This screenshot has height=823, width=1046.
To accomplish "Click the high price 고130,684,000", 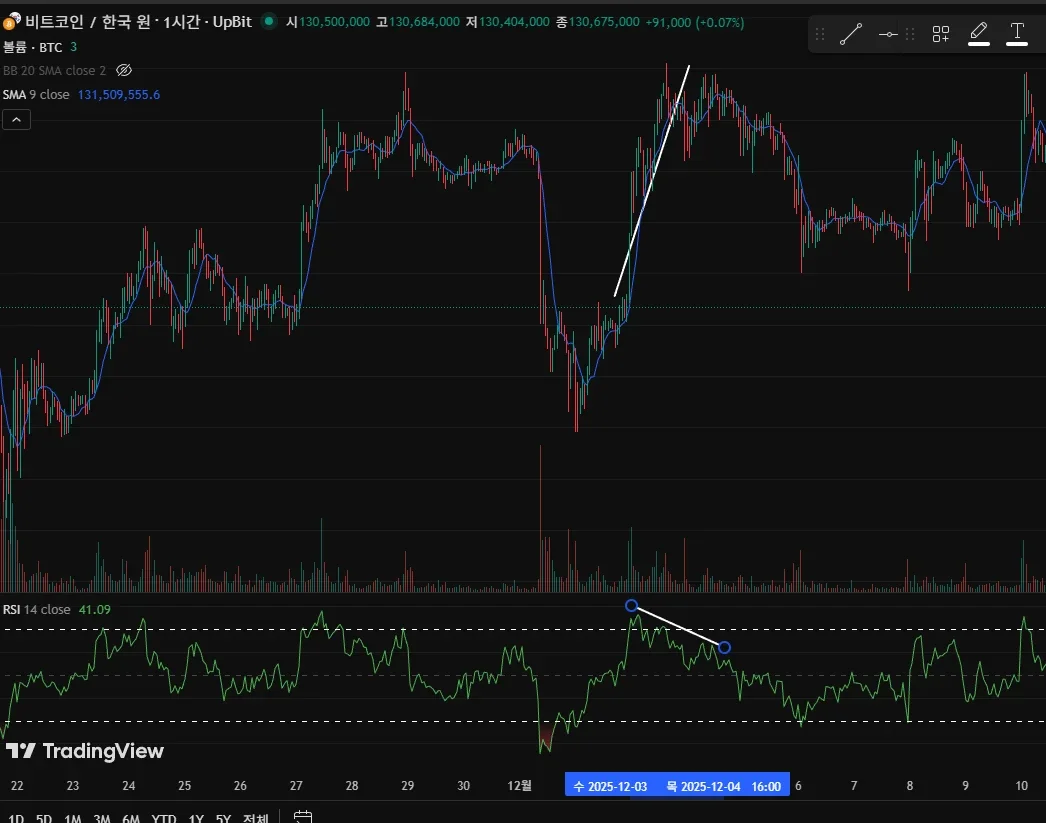I will click(418, 22).
